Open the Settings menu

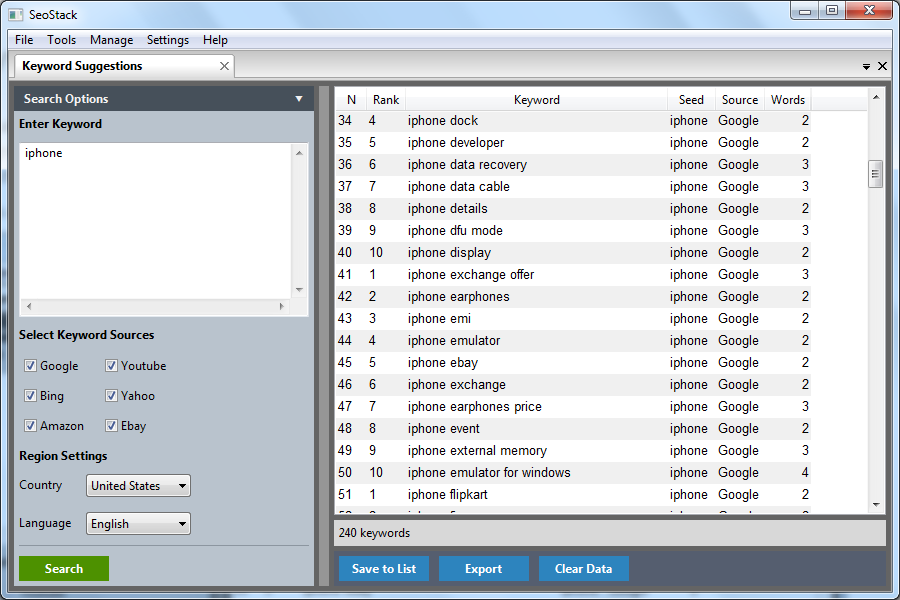(x=168, y=40)
